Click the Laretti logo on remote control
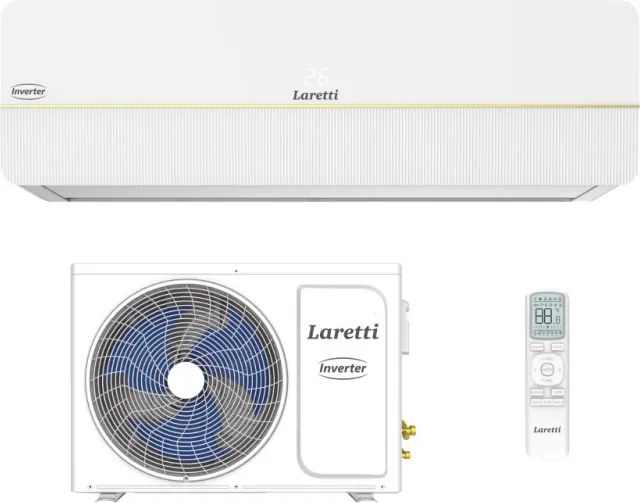 (547, 430)
